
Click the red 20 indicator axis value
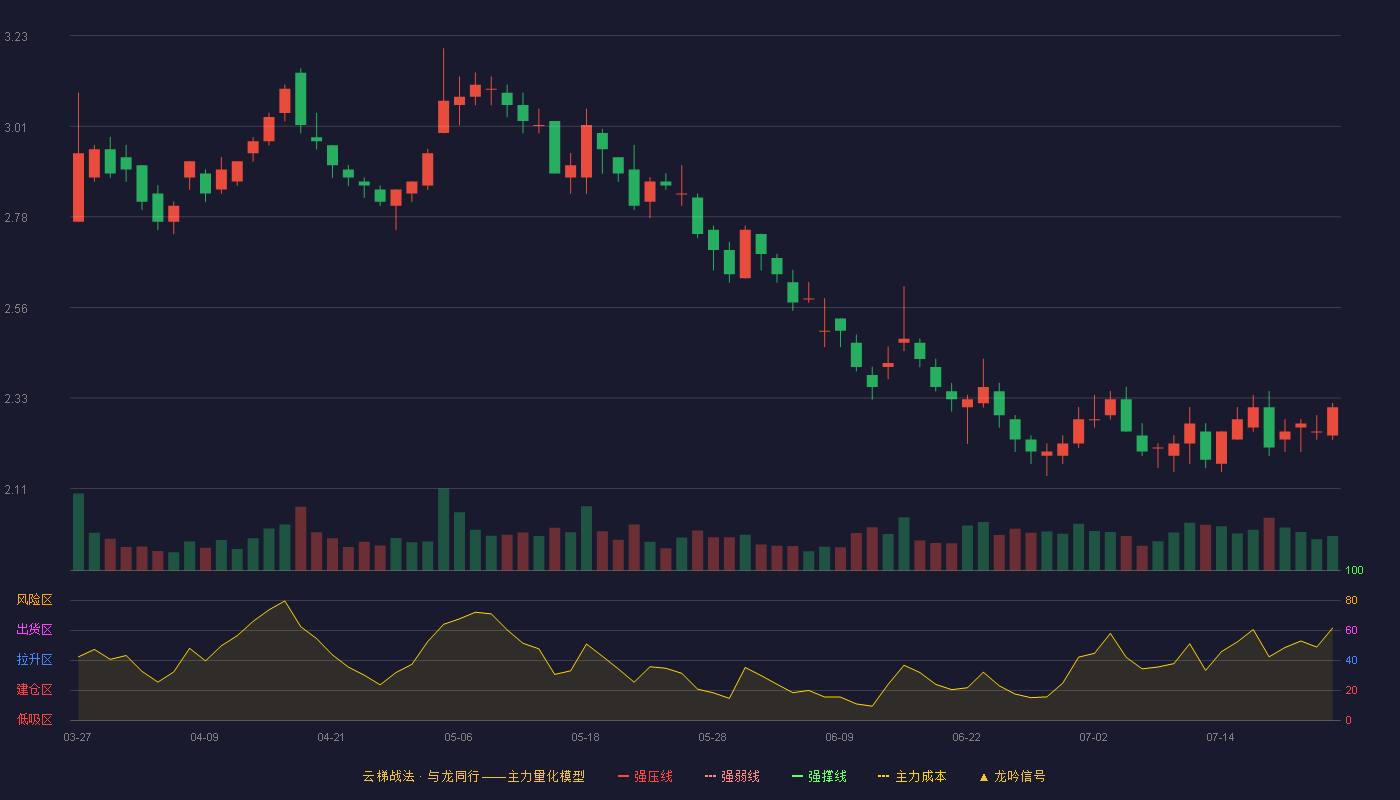pos(1351,691)
